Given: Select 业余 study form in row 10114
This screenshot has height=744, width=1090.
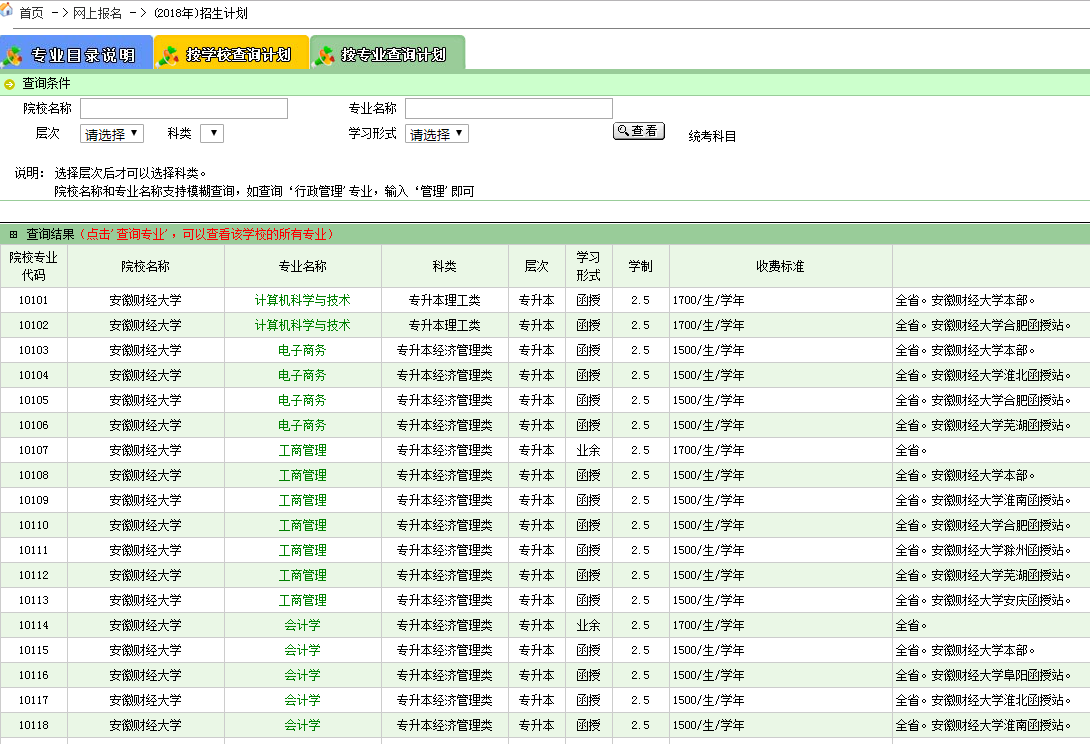Looking at the screenshot, I should pyautogui.click(x=588, y=626).
